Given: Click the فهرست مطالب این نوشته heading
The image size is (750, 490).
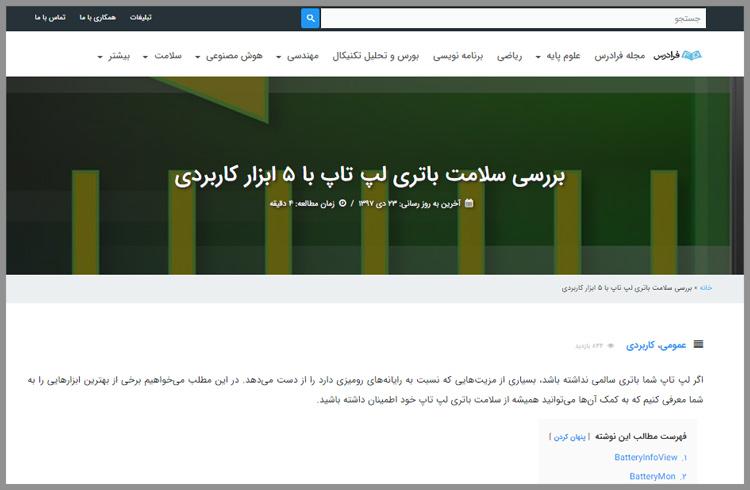Looking at the screenshot, I should (640, 436).
